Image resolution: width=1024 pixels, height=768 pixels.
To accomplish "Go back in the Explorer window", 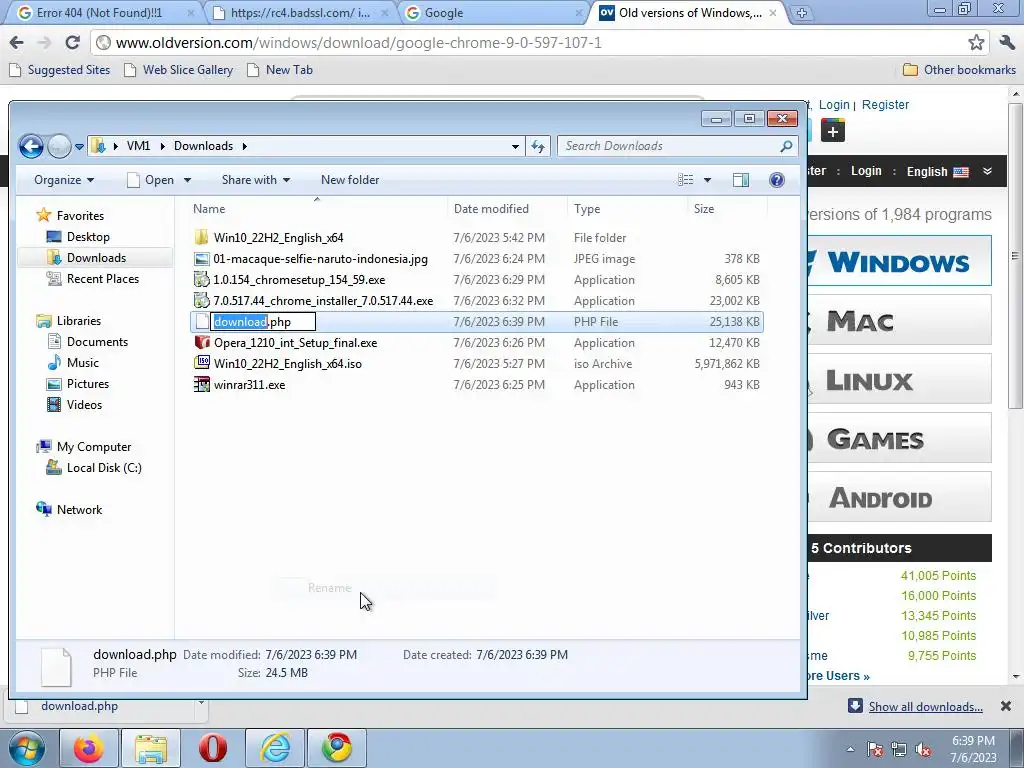I will (31, 146).
